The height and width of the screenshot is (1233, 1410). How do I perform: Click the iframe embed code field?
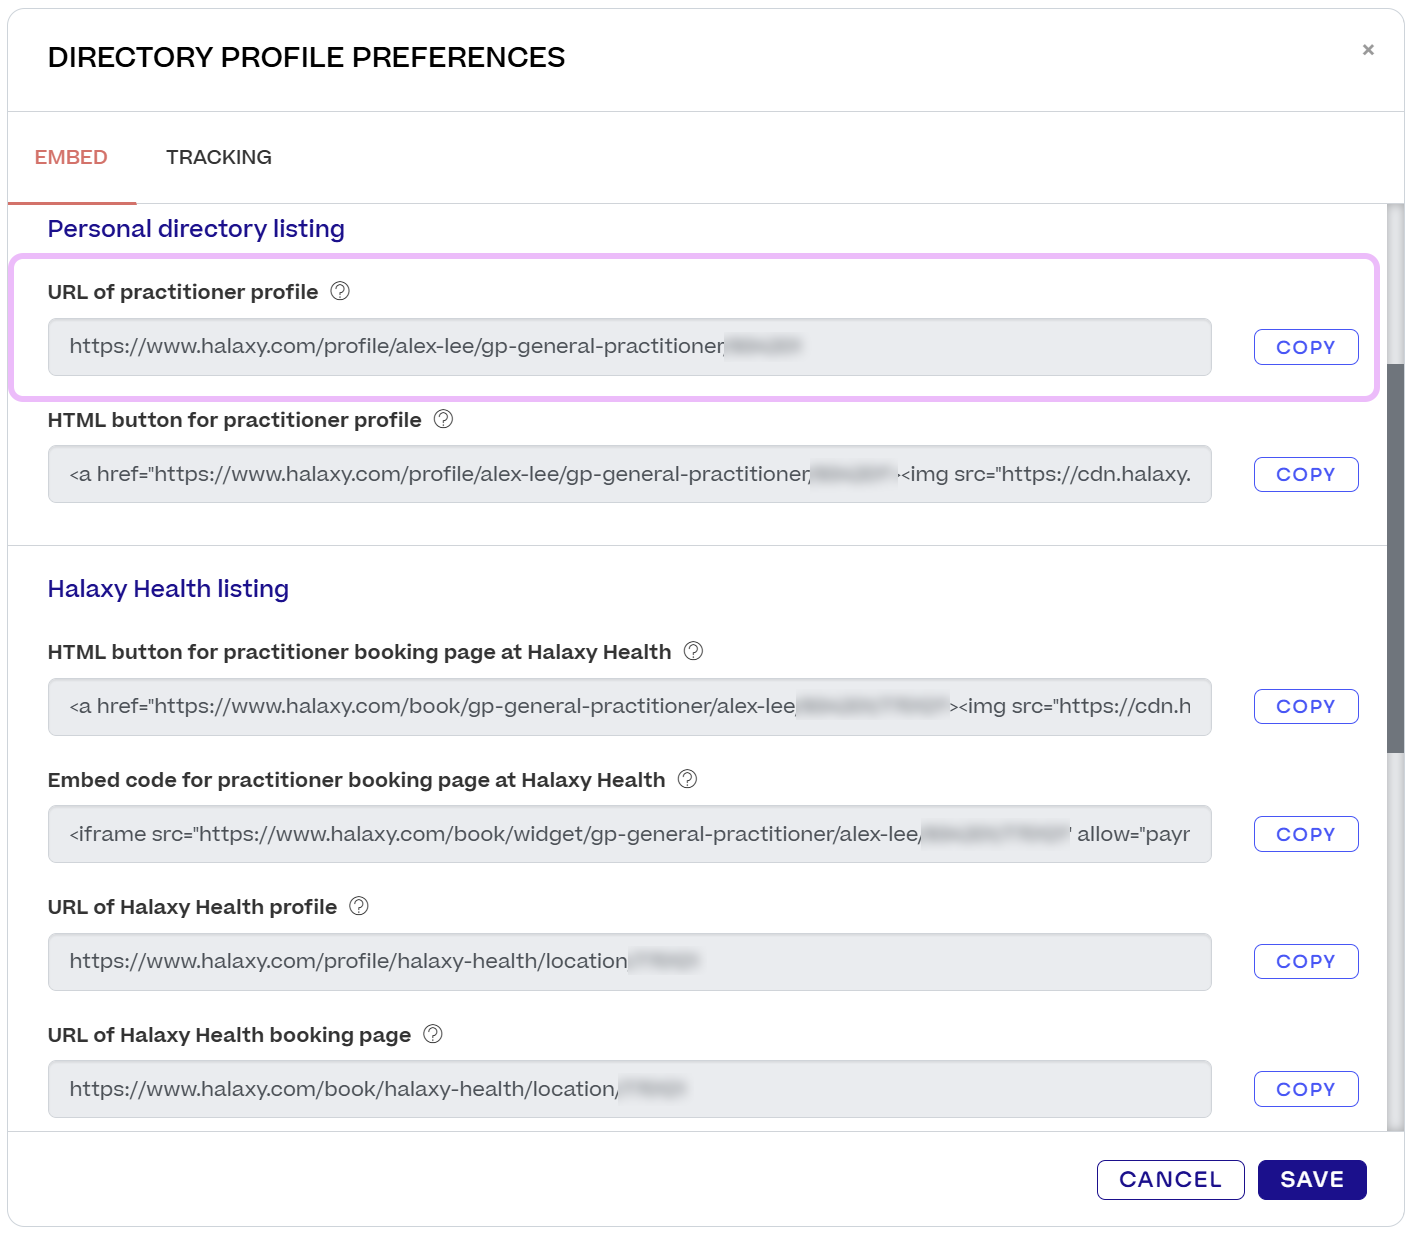(629, 834)
